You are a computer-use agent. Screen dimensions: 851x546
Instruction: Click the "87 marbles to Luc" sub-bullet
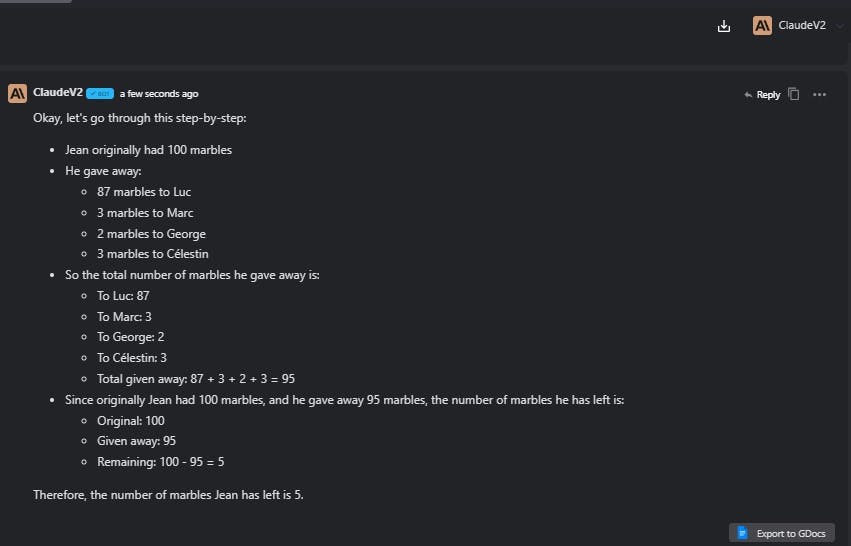[x=144, y=192]
